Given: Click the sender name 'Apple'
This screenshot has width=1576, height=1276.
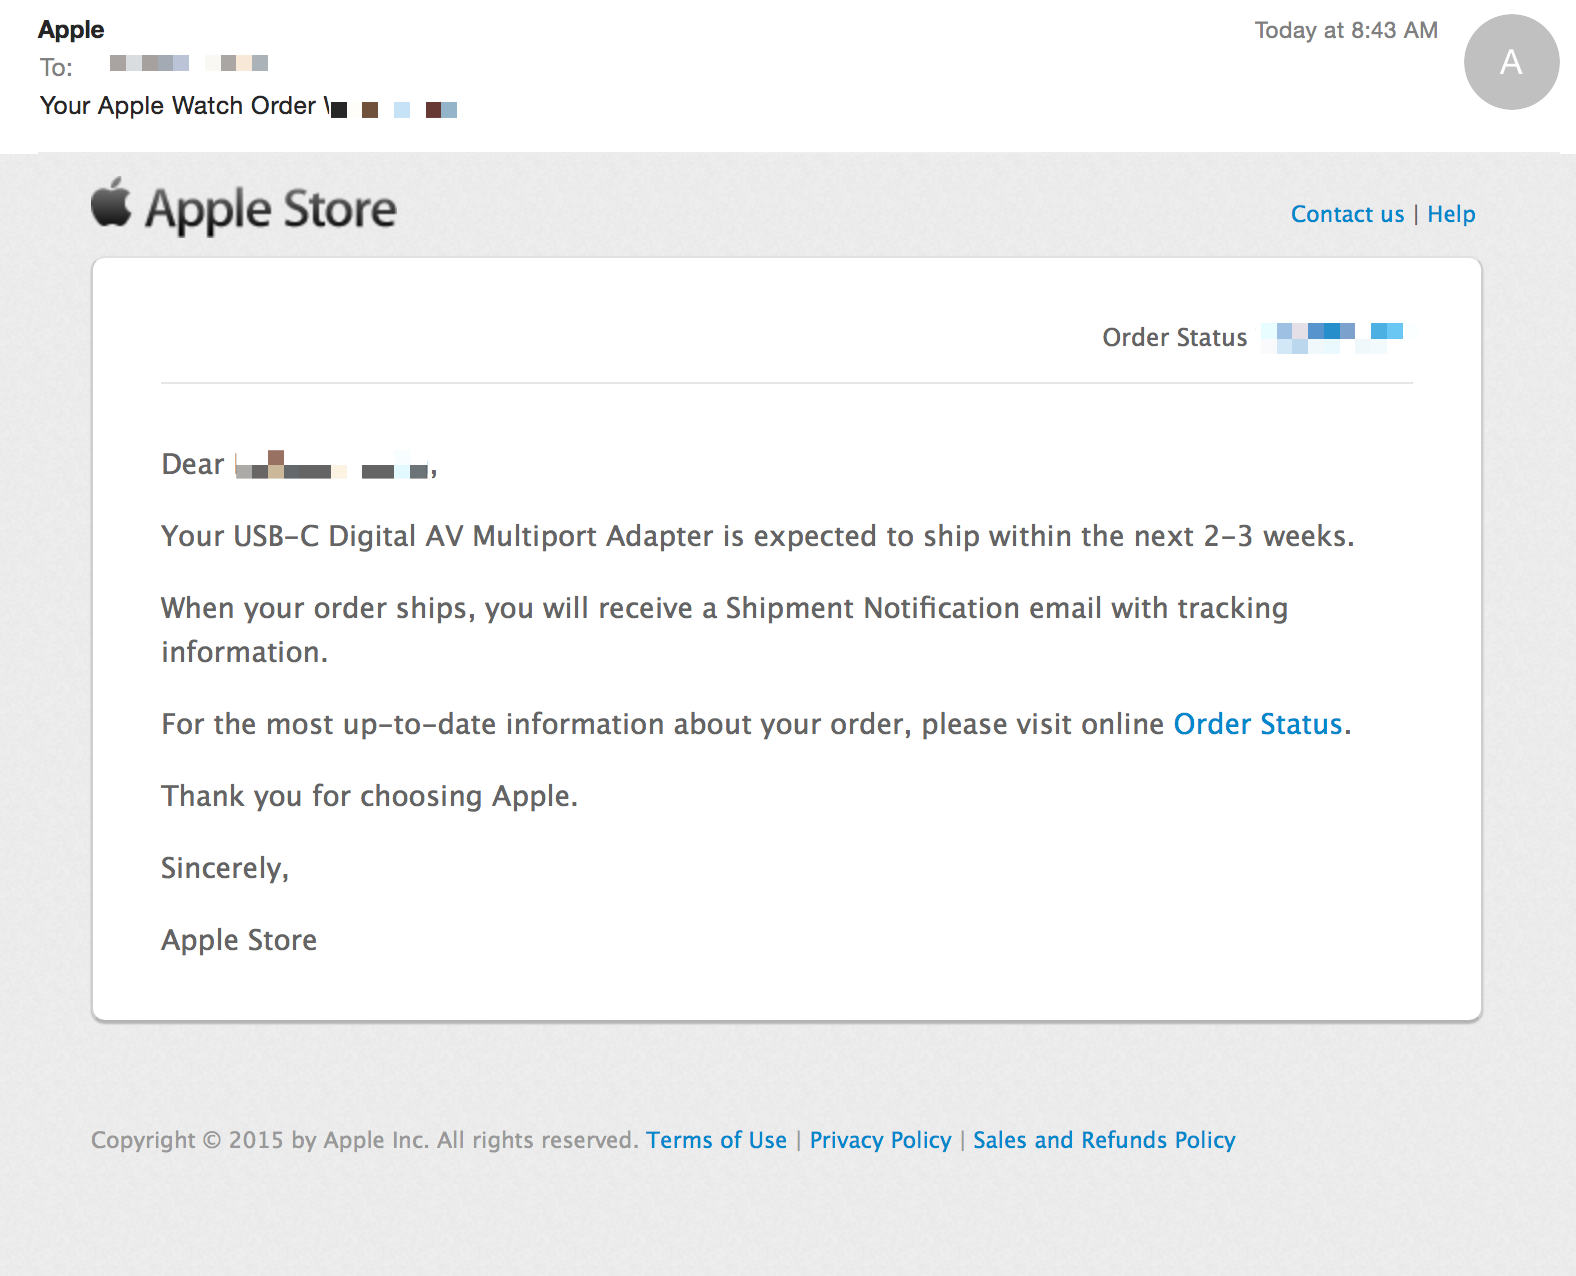Looking at the screenshot, I should [71, 30].
